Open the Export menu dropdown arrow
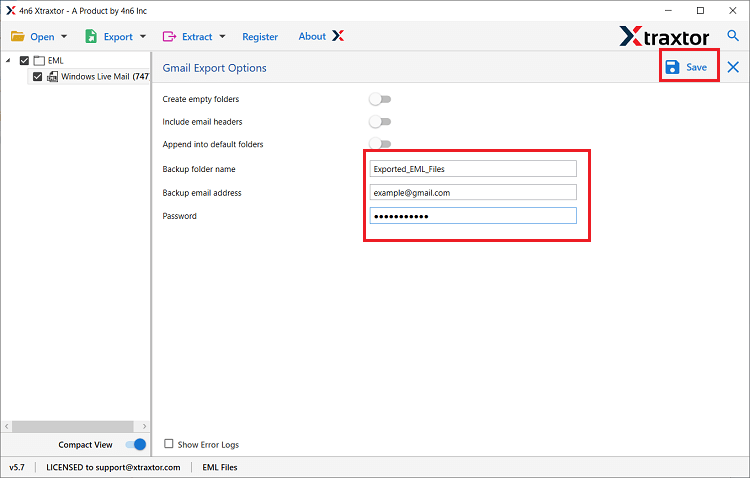 143,36
